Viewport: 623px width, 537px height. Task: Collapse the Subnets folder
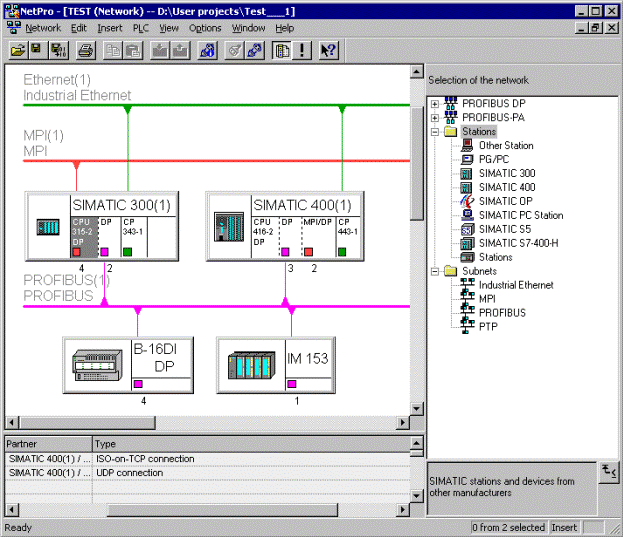[x=435, y=271]
